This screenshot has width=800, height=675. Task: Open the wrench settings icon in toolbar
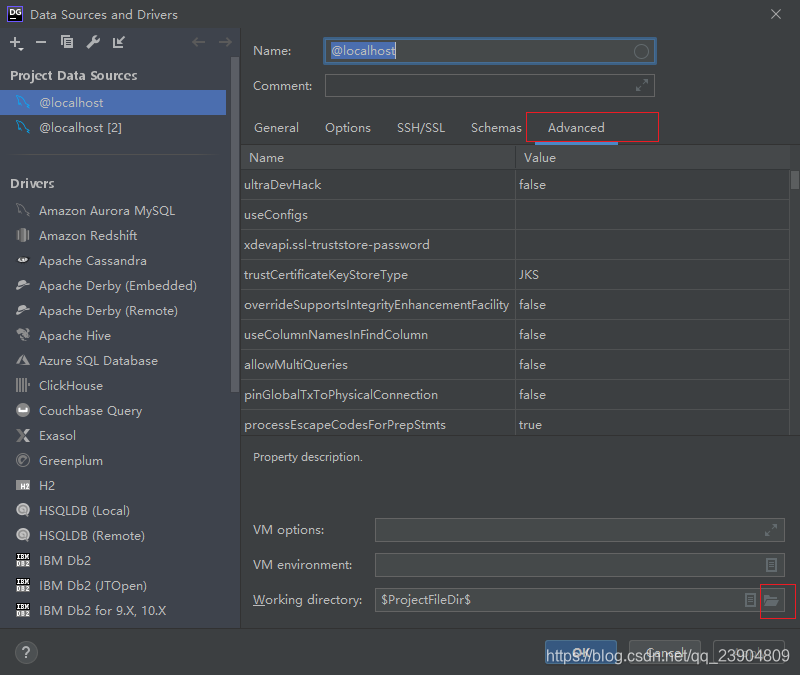click(x=93, y=42)
